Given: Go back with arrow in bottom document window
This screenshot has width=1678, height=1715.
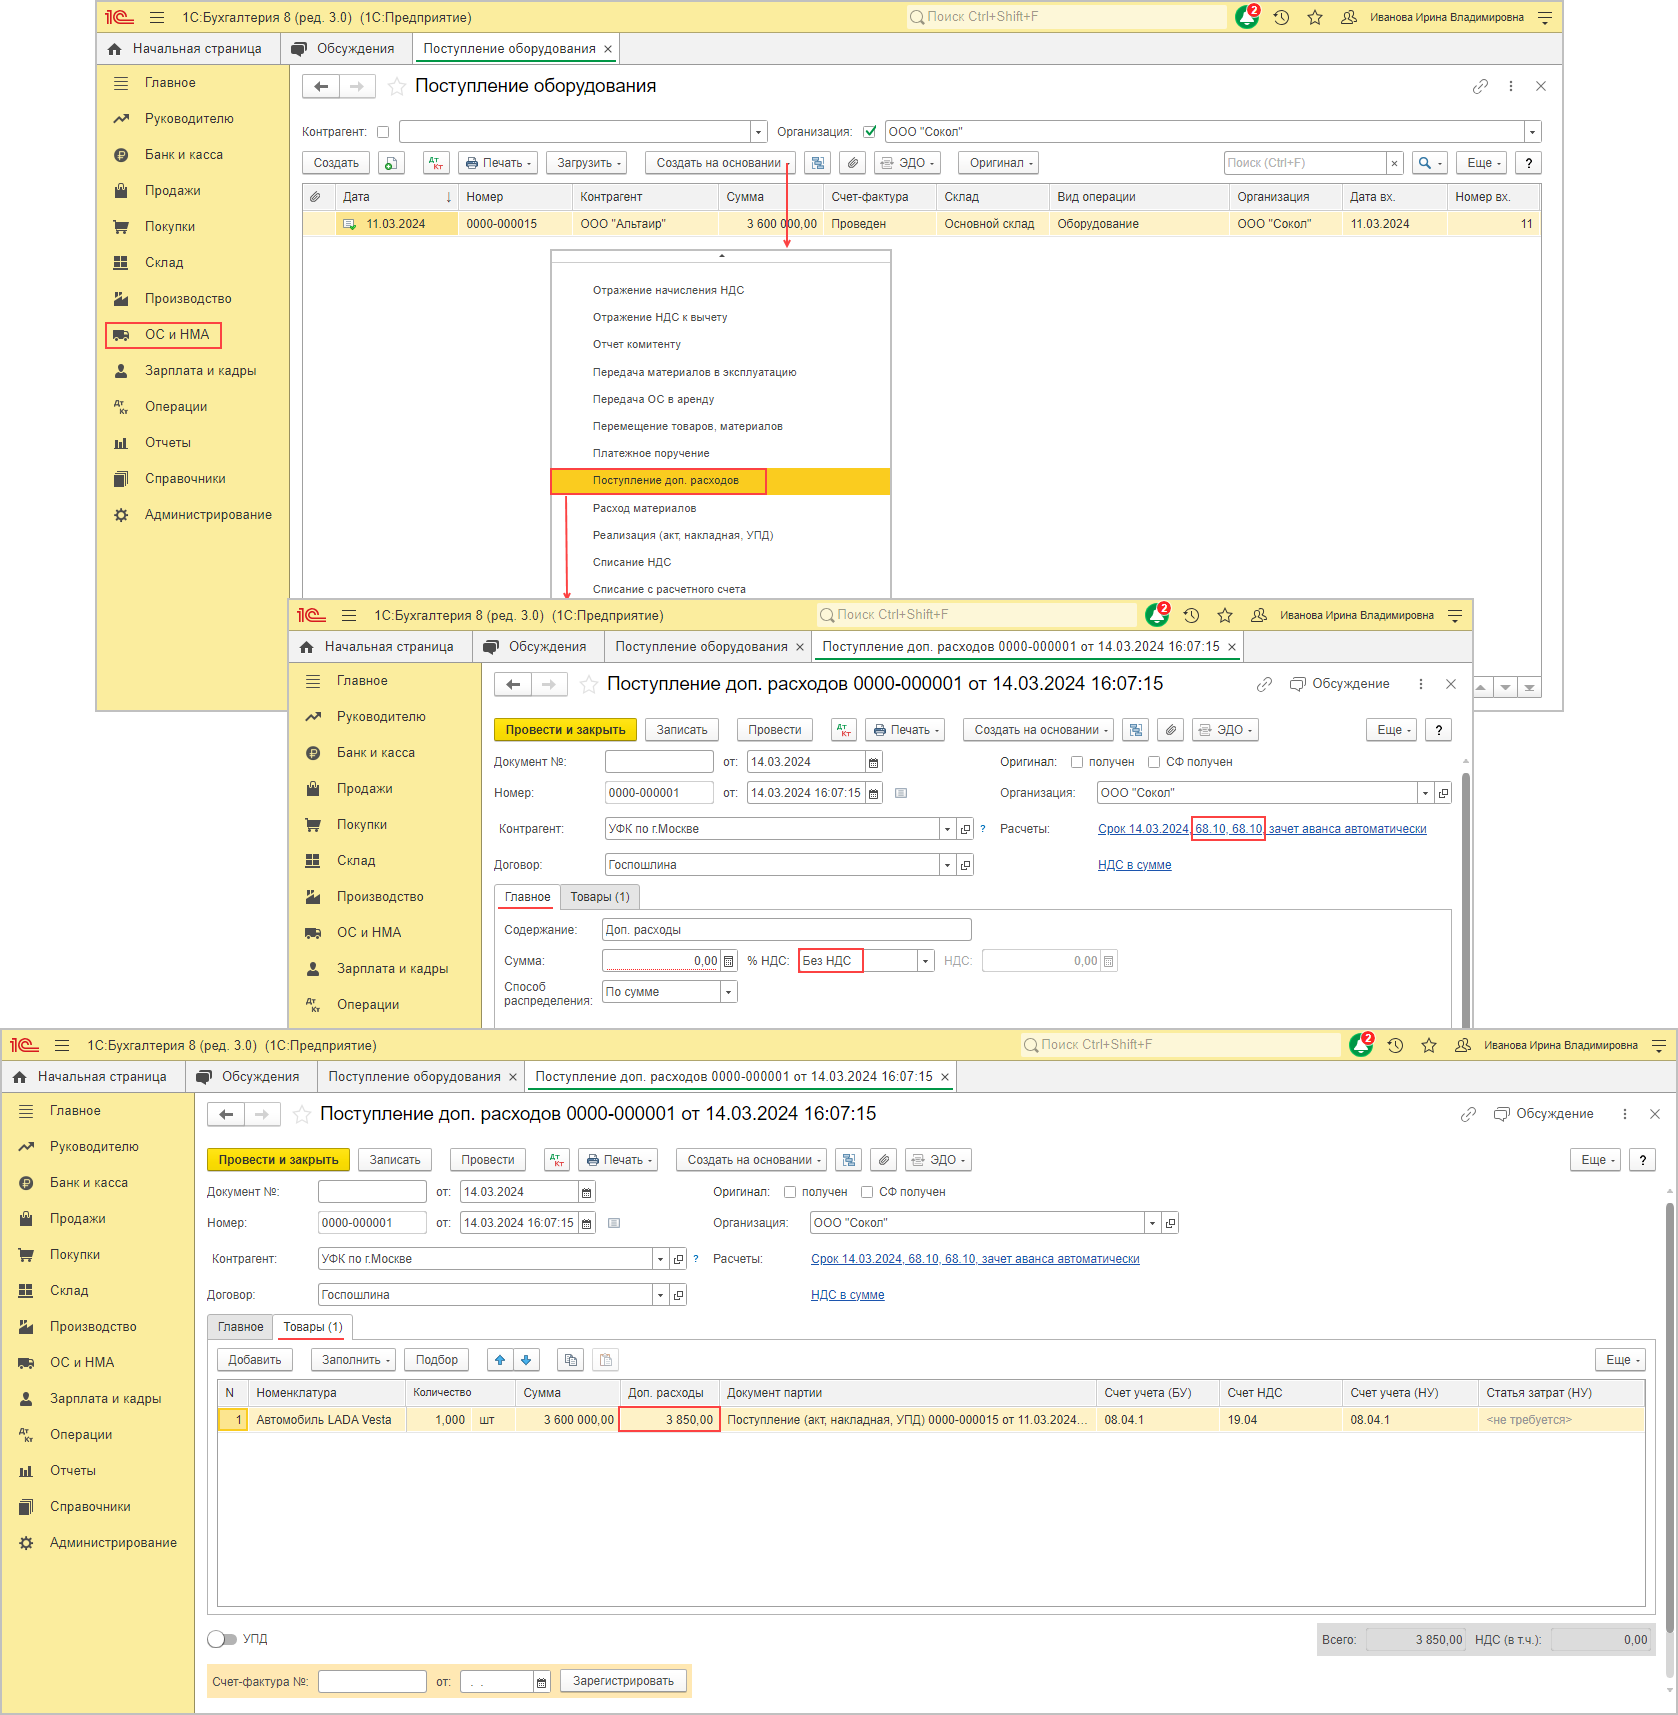Looking at the screenshot, I should point(226,1114).
